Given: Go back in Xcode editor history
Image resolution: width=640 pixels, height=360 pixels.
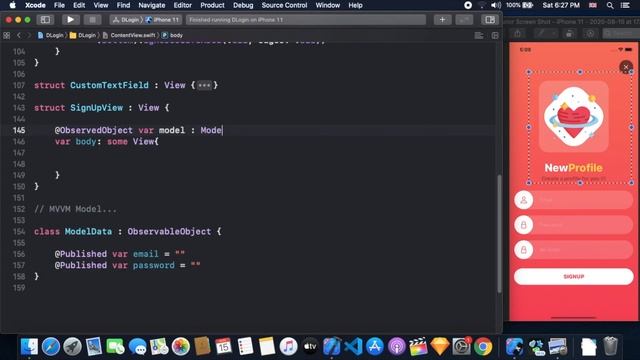Looking at the screenshot, I should click(19, 36).
